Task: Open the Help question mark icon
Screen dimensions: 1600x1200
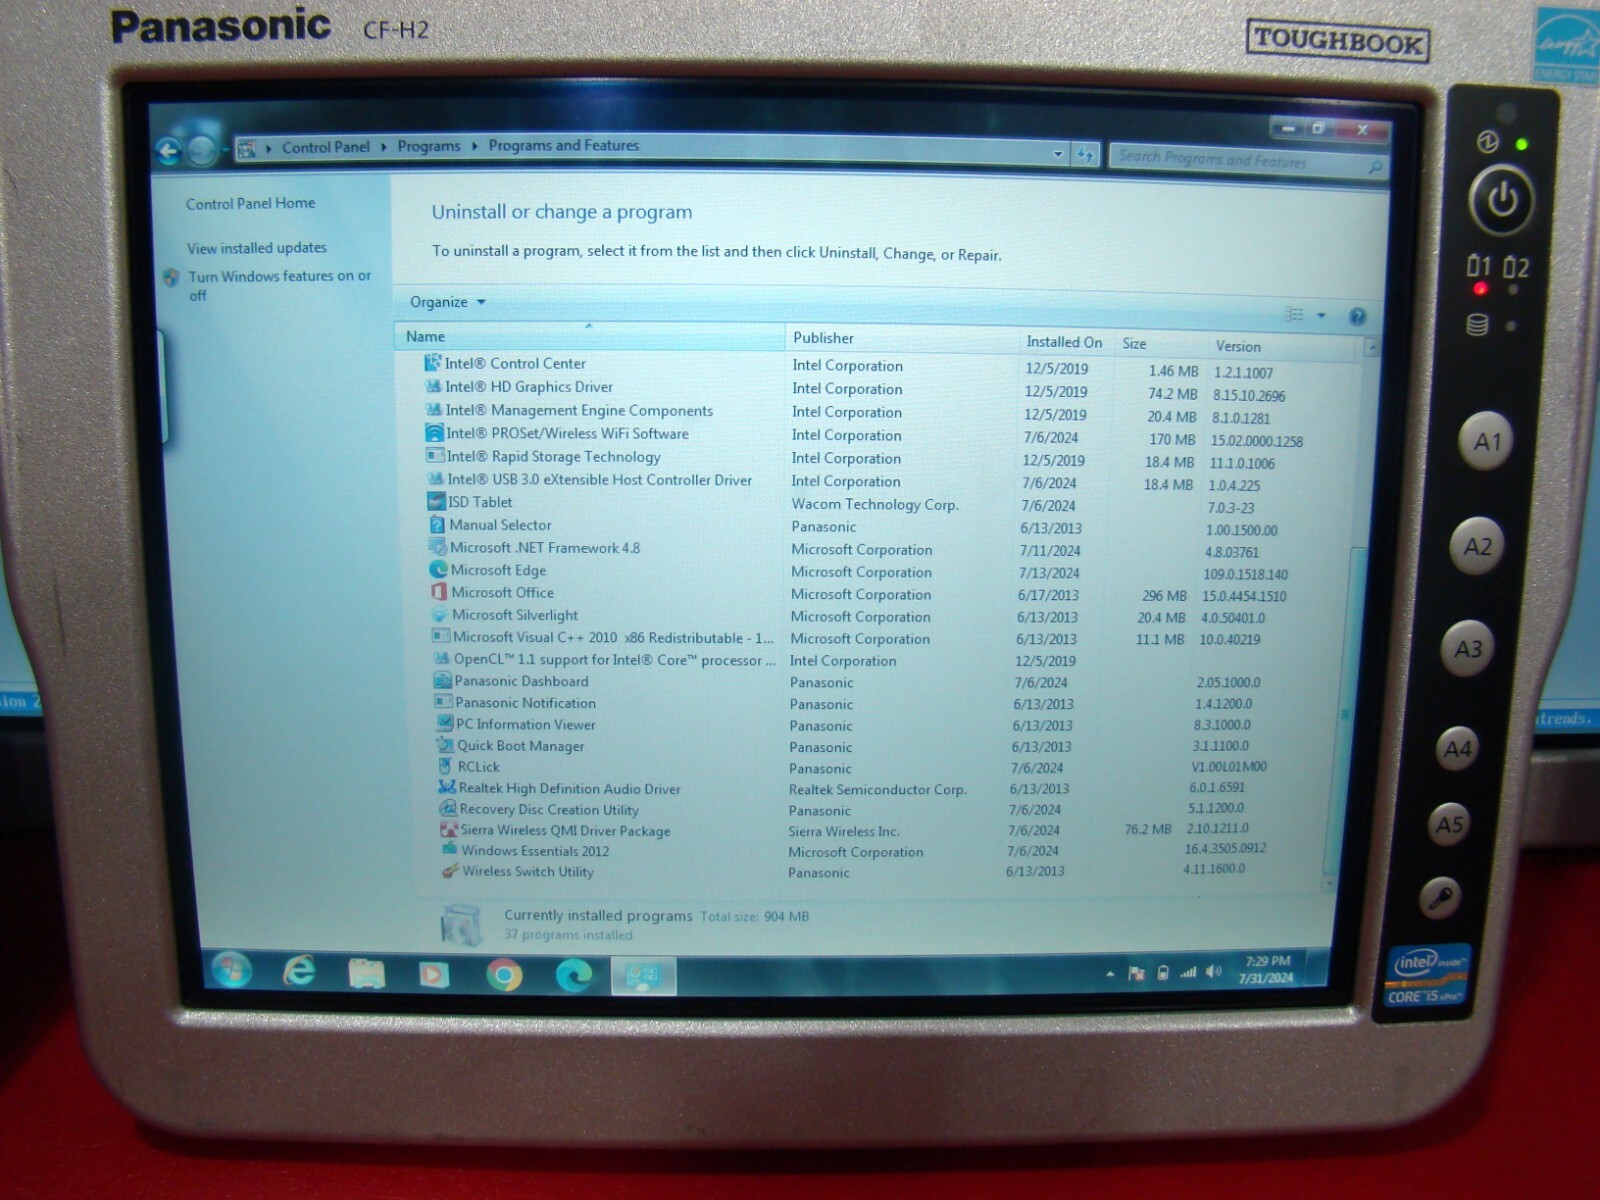Action: click(x=1357, y=317)
